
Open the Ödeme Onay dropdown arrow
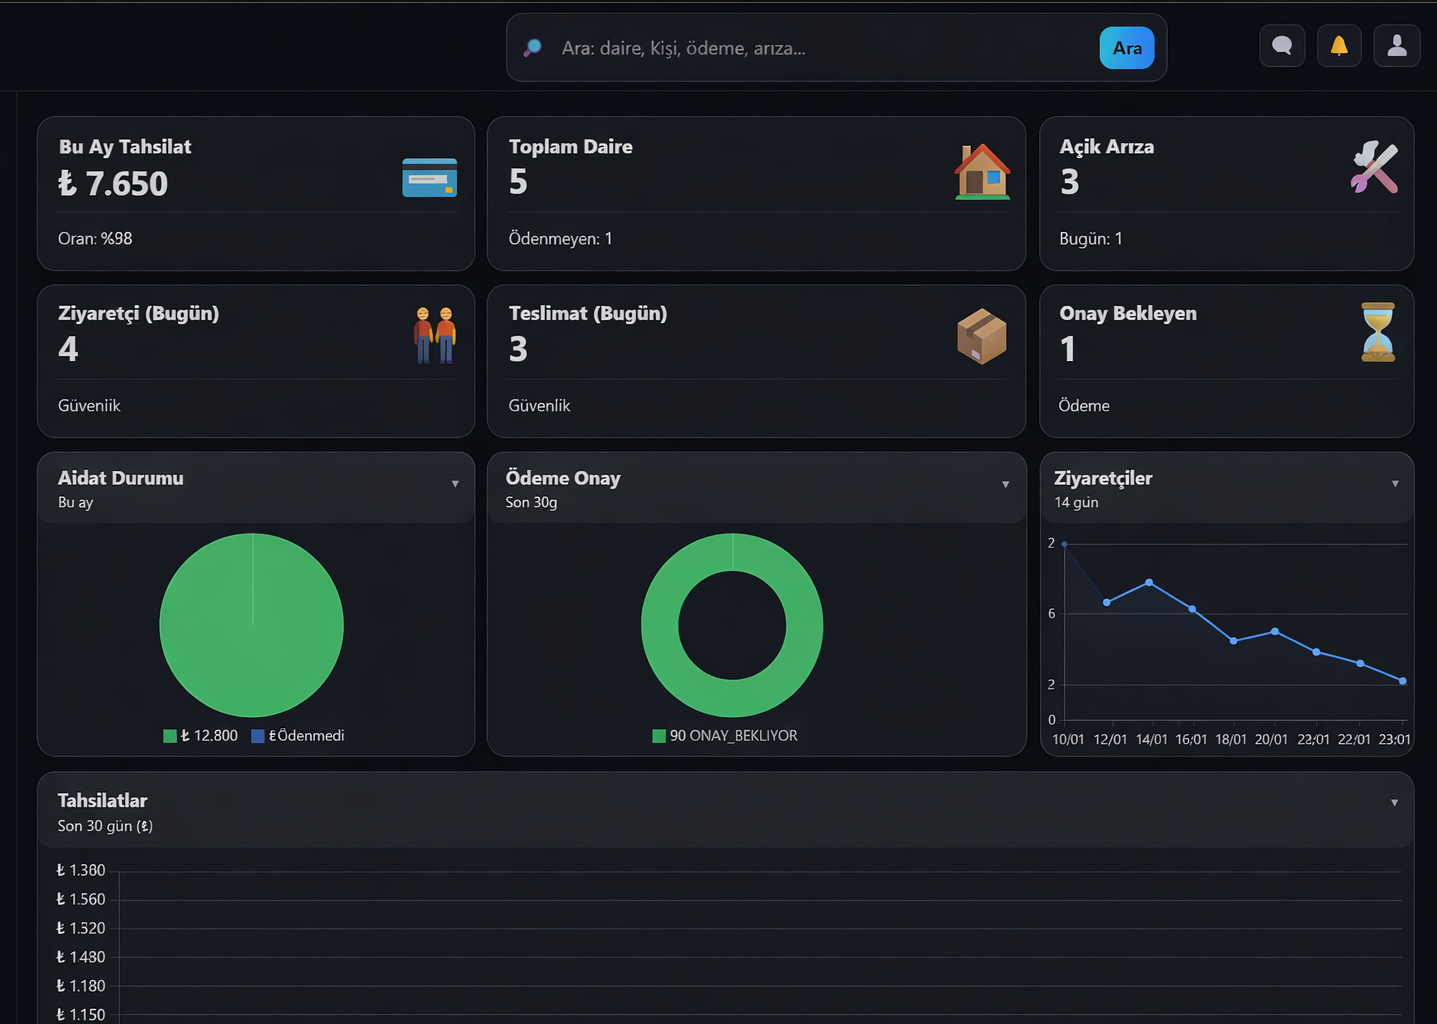click(1005, 484)
